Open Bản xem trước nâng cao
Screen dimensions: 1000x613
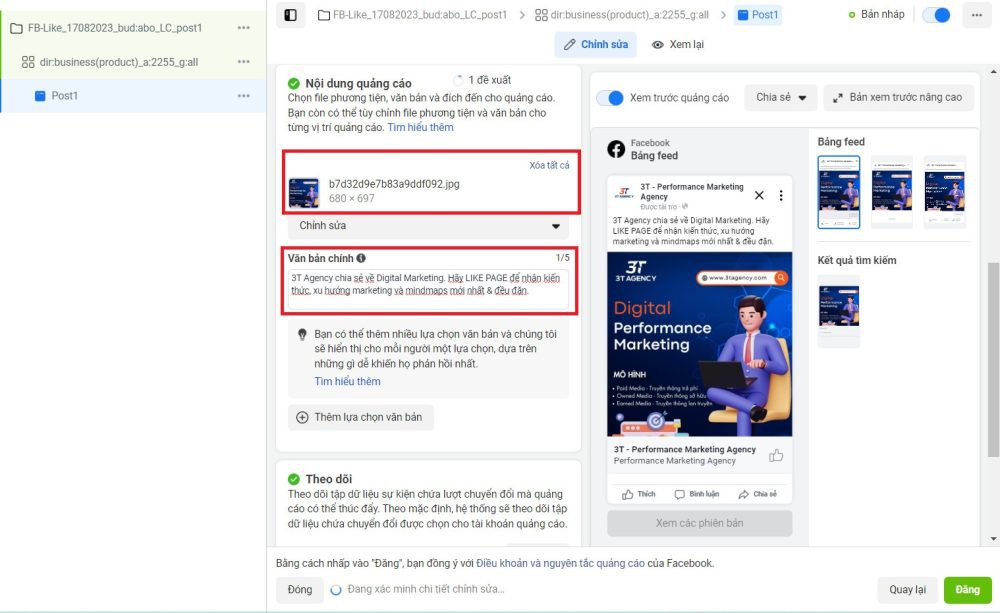click(x=898, y=98)
